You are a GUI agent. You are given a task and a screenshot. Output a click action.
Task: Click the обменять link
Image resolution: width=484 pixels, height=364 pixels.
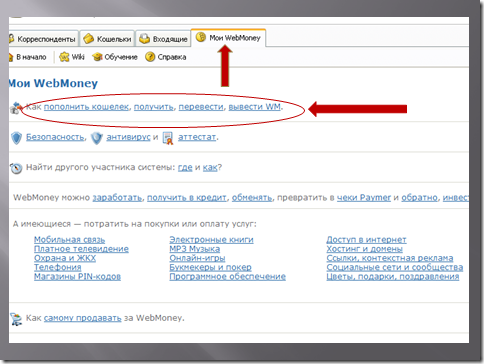point(252,198)
